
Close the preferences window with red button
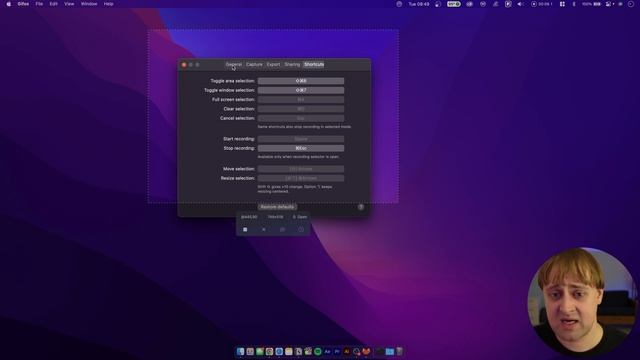[x=184, y=64]
